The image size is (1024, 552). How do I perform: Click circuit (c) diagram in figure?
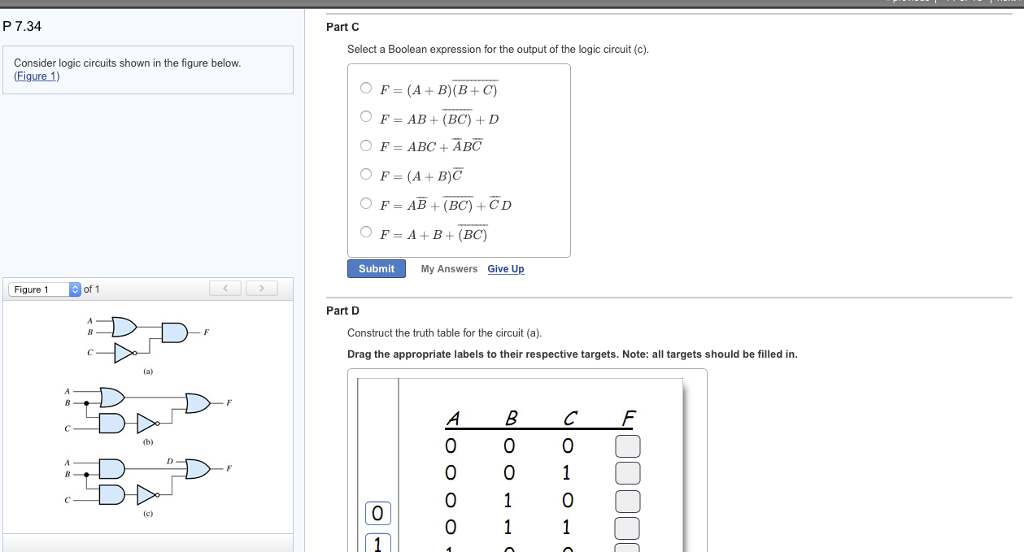(x=148, y=484)
